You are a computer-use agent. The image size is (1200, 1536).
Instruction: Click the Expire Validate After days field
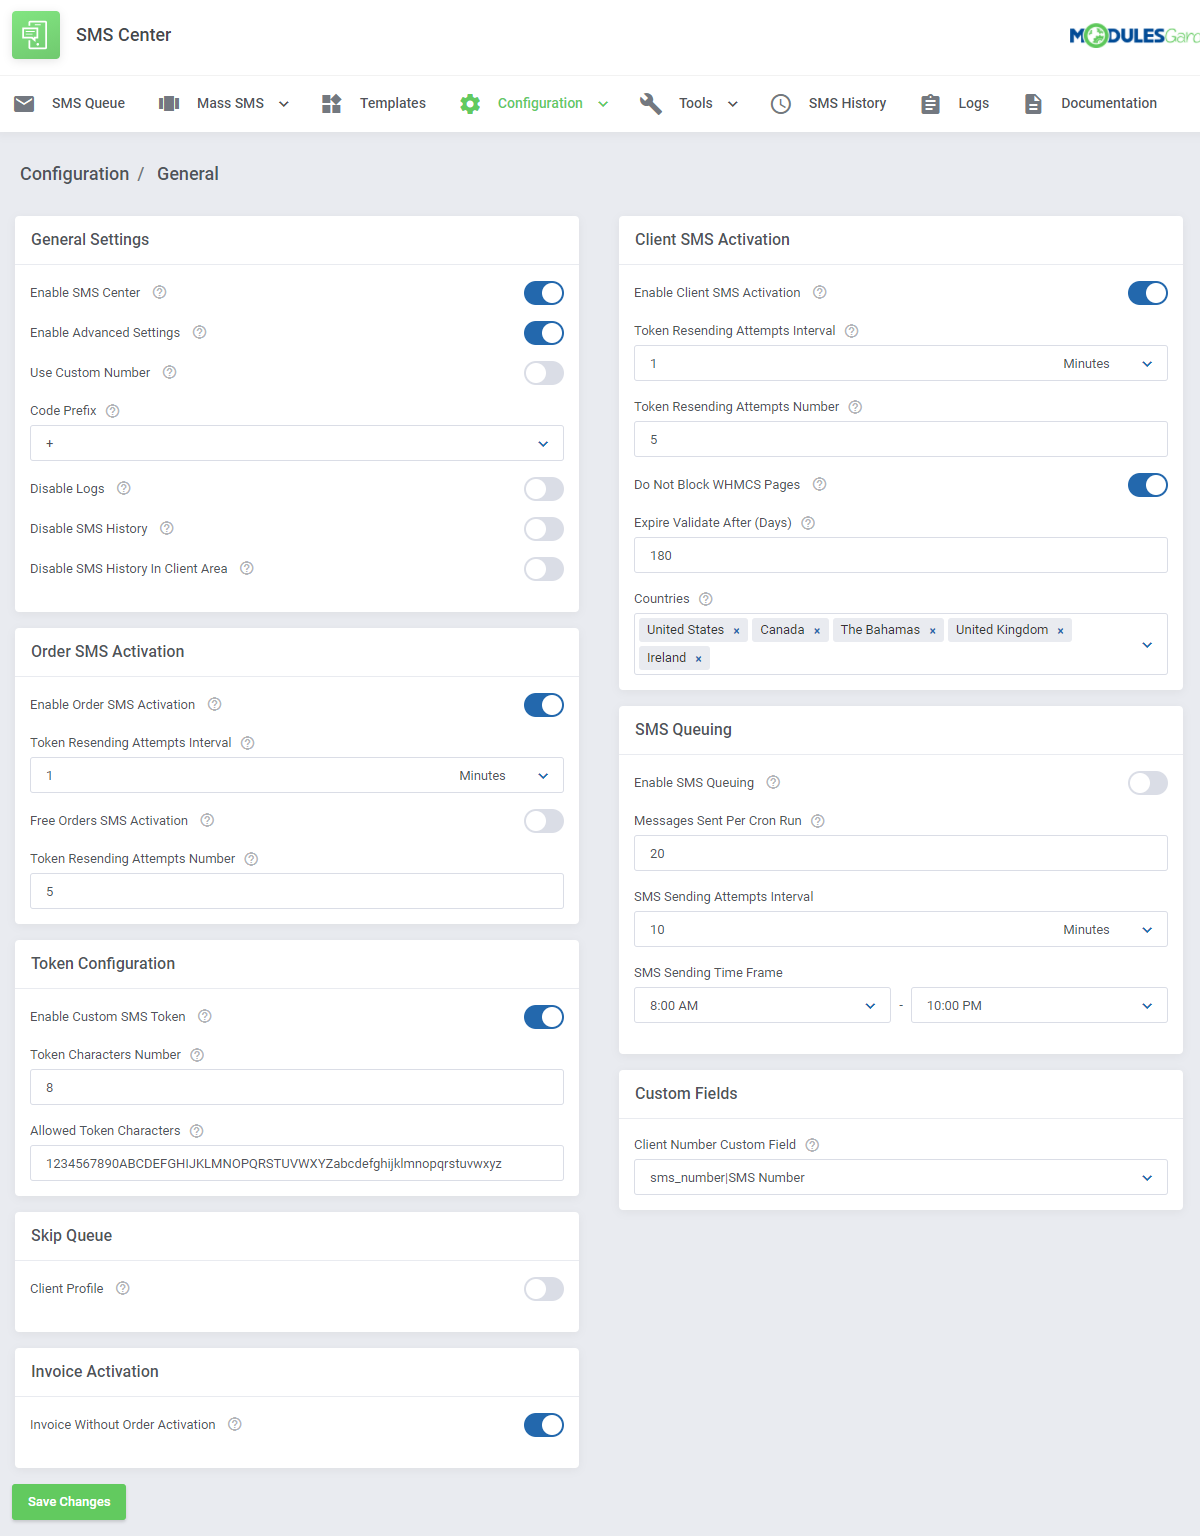[x=900, y=555]
